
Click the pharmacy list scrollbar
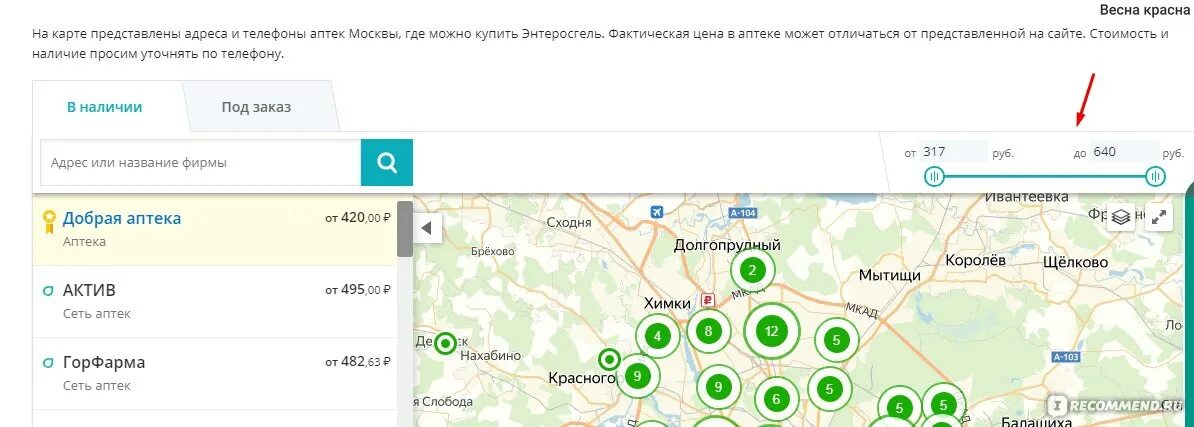404,228
